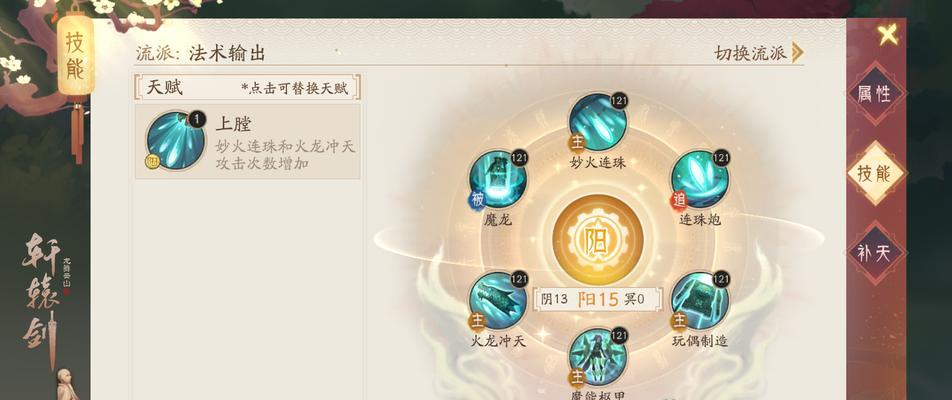The image size is (952, 400).
Task: Click the 技能 lantern label
Action: pos(75,56)
